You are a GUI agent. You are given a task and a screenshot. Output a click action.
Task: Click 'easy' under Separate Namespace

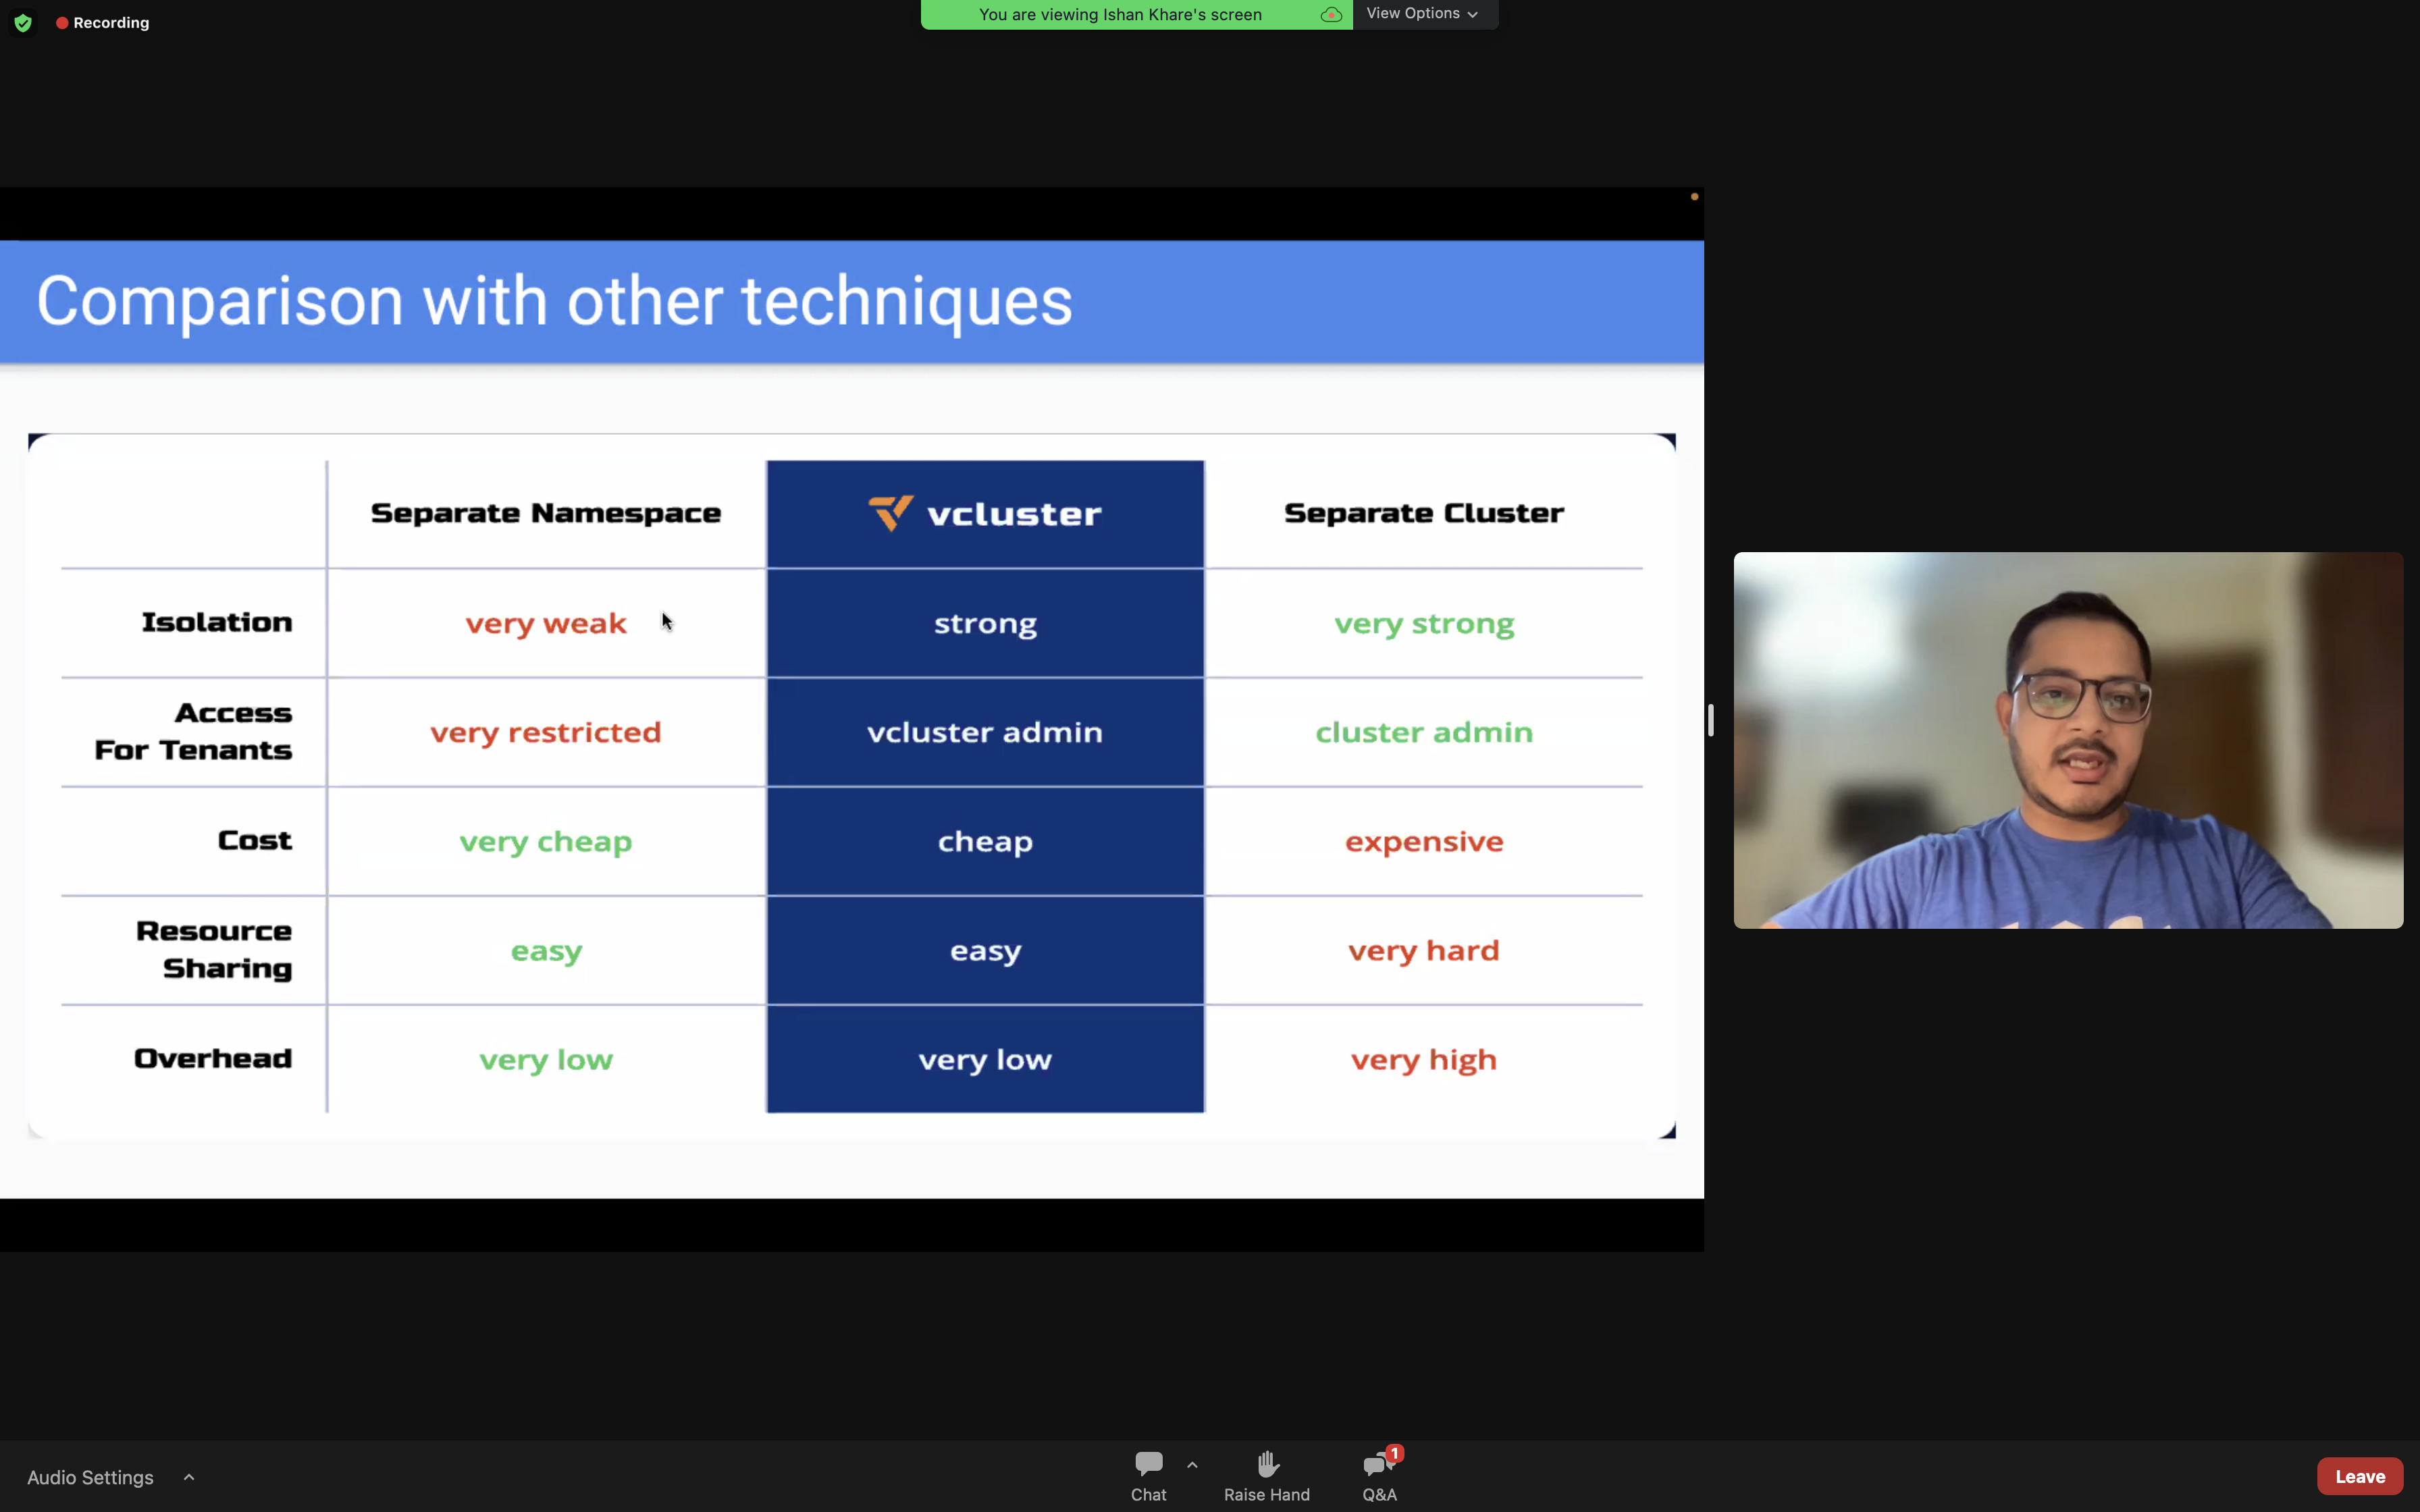pos(546,950)
